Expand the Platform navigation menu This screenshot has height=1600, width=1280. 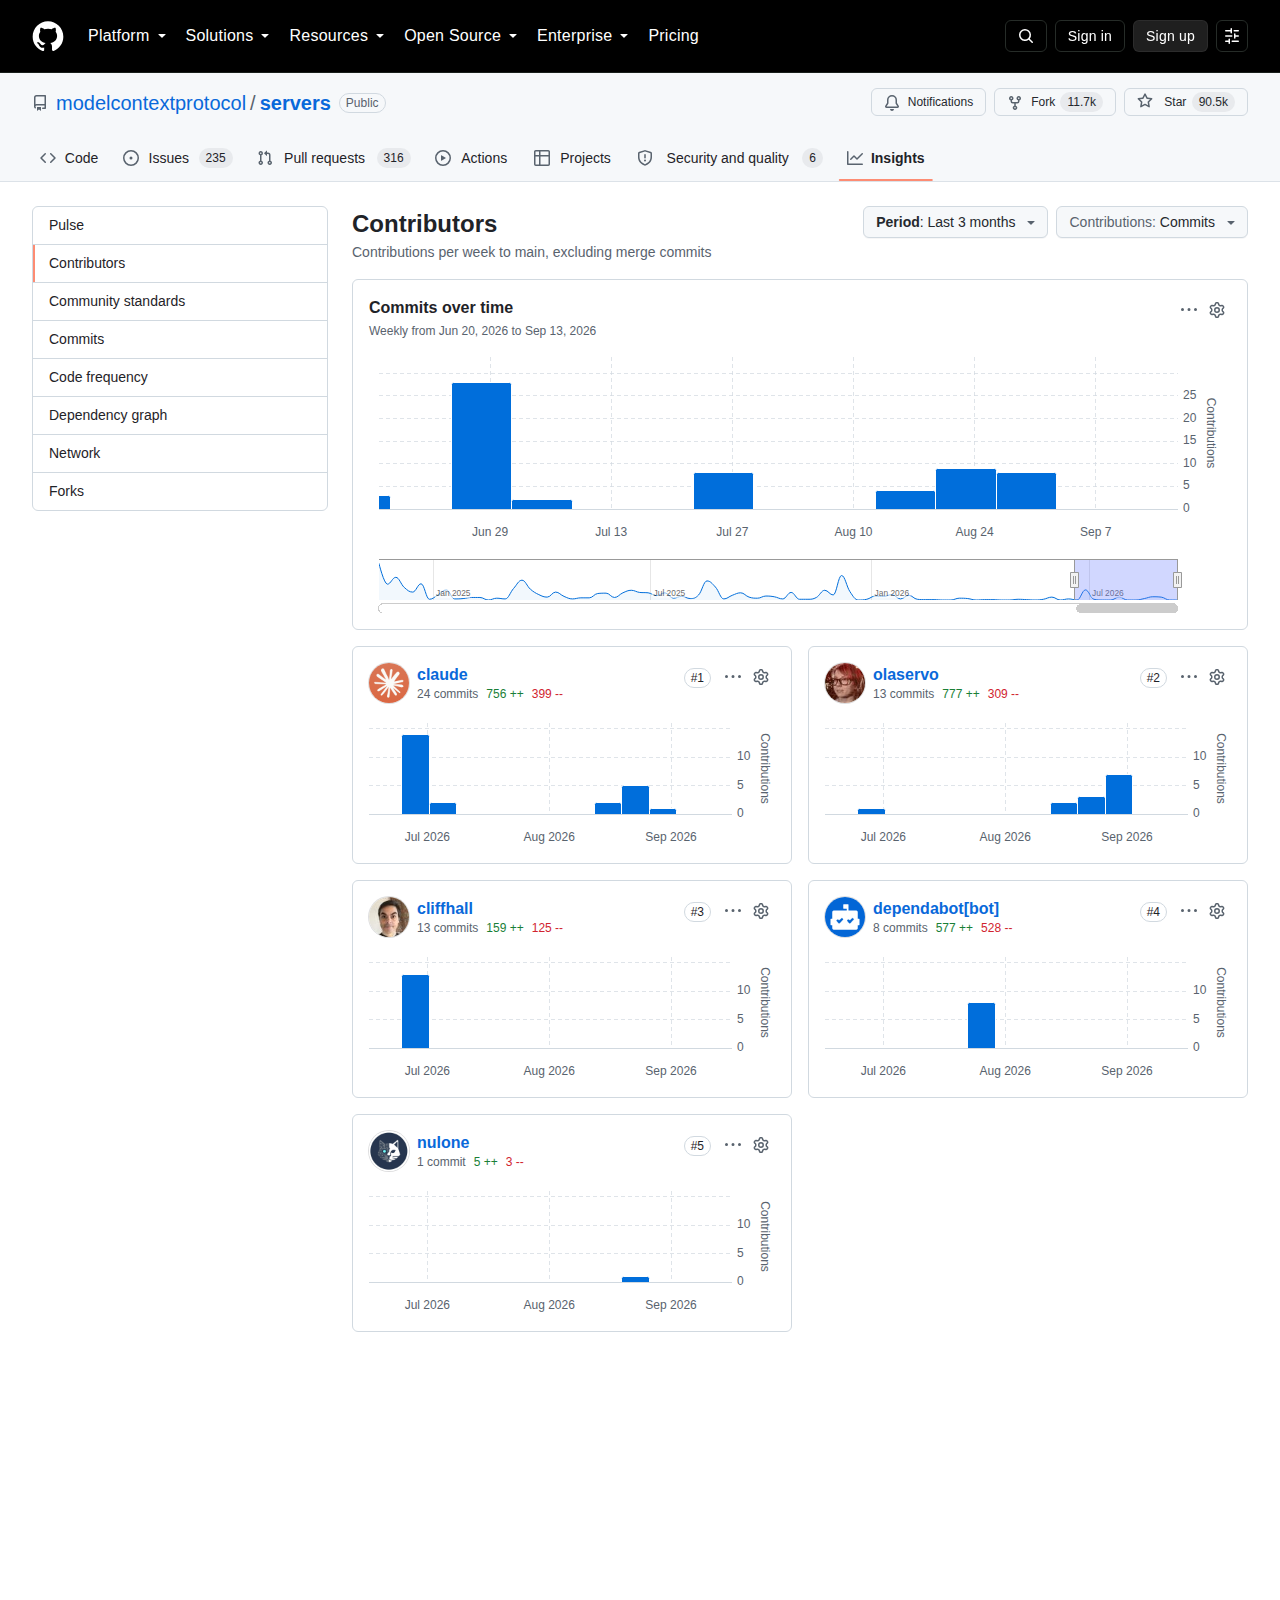[x=127, y=36]
